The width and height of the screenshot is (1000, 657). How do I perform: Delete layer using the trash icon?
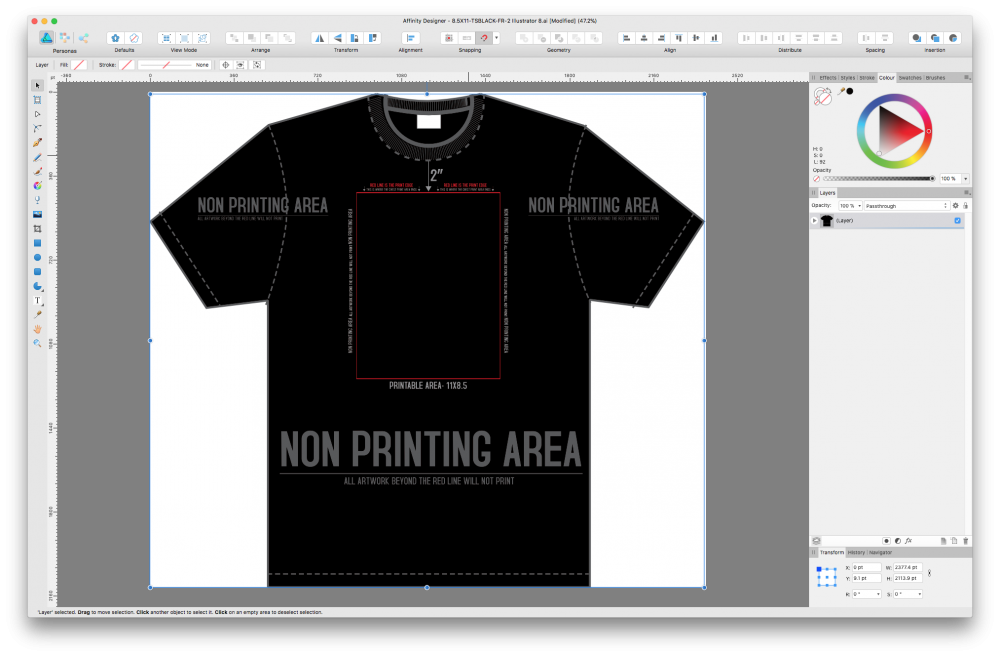click(x=965, y=540)
